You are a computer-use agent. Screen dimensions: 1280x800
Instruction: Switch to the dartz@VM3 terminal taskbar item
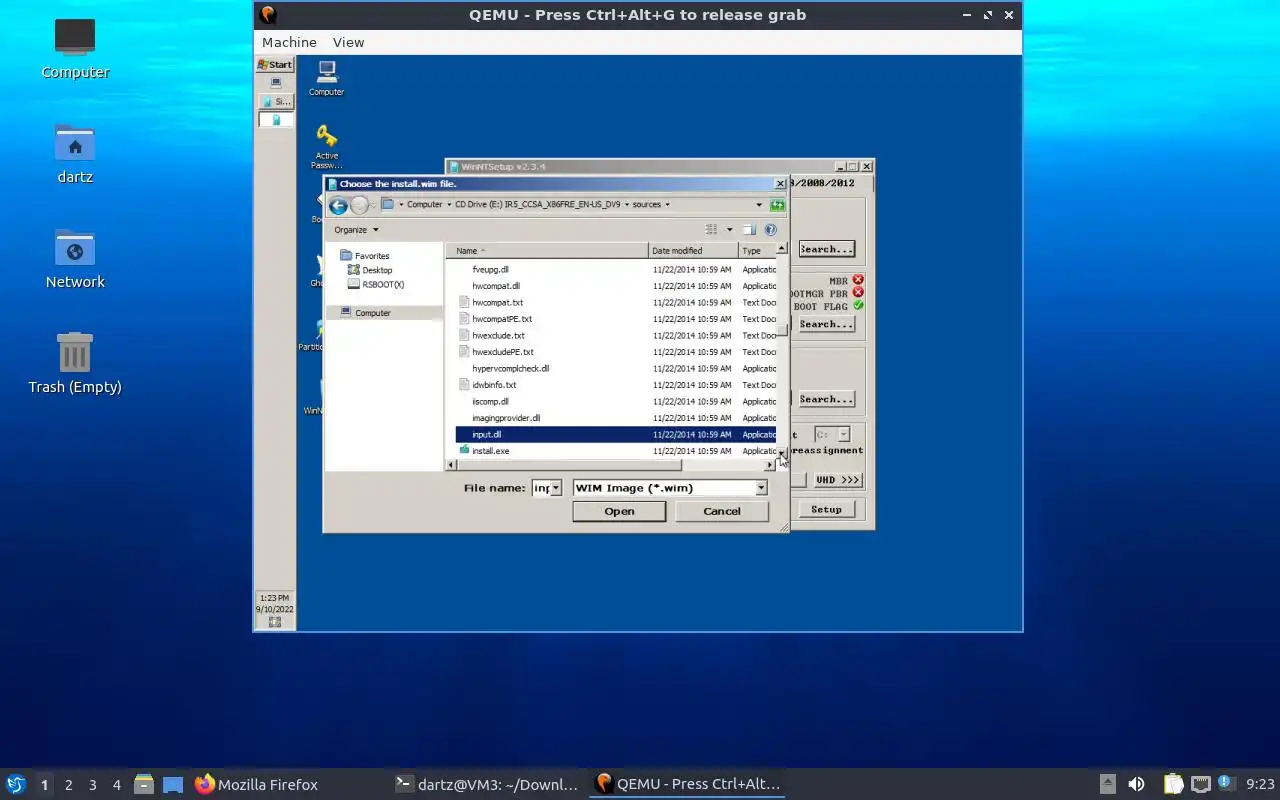click(x=487, y=784)
